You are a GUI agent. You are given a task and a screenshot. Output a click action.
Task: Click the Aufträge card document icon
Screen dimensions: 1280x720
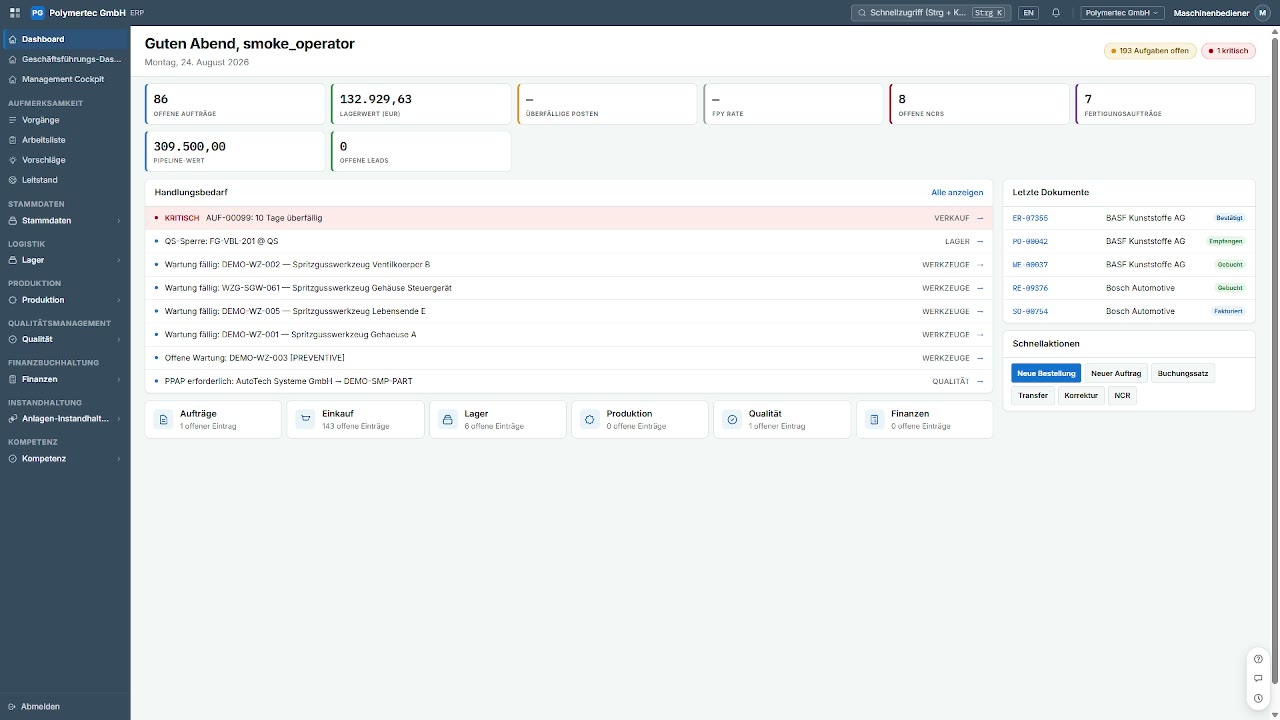163,420
